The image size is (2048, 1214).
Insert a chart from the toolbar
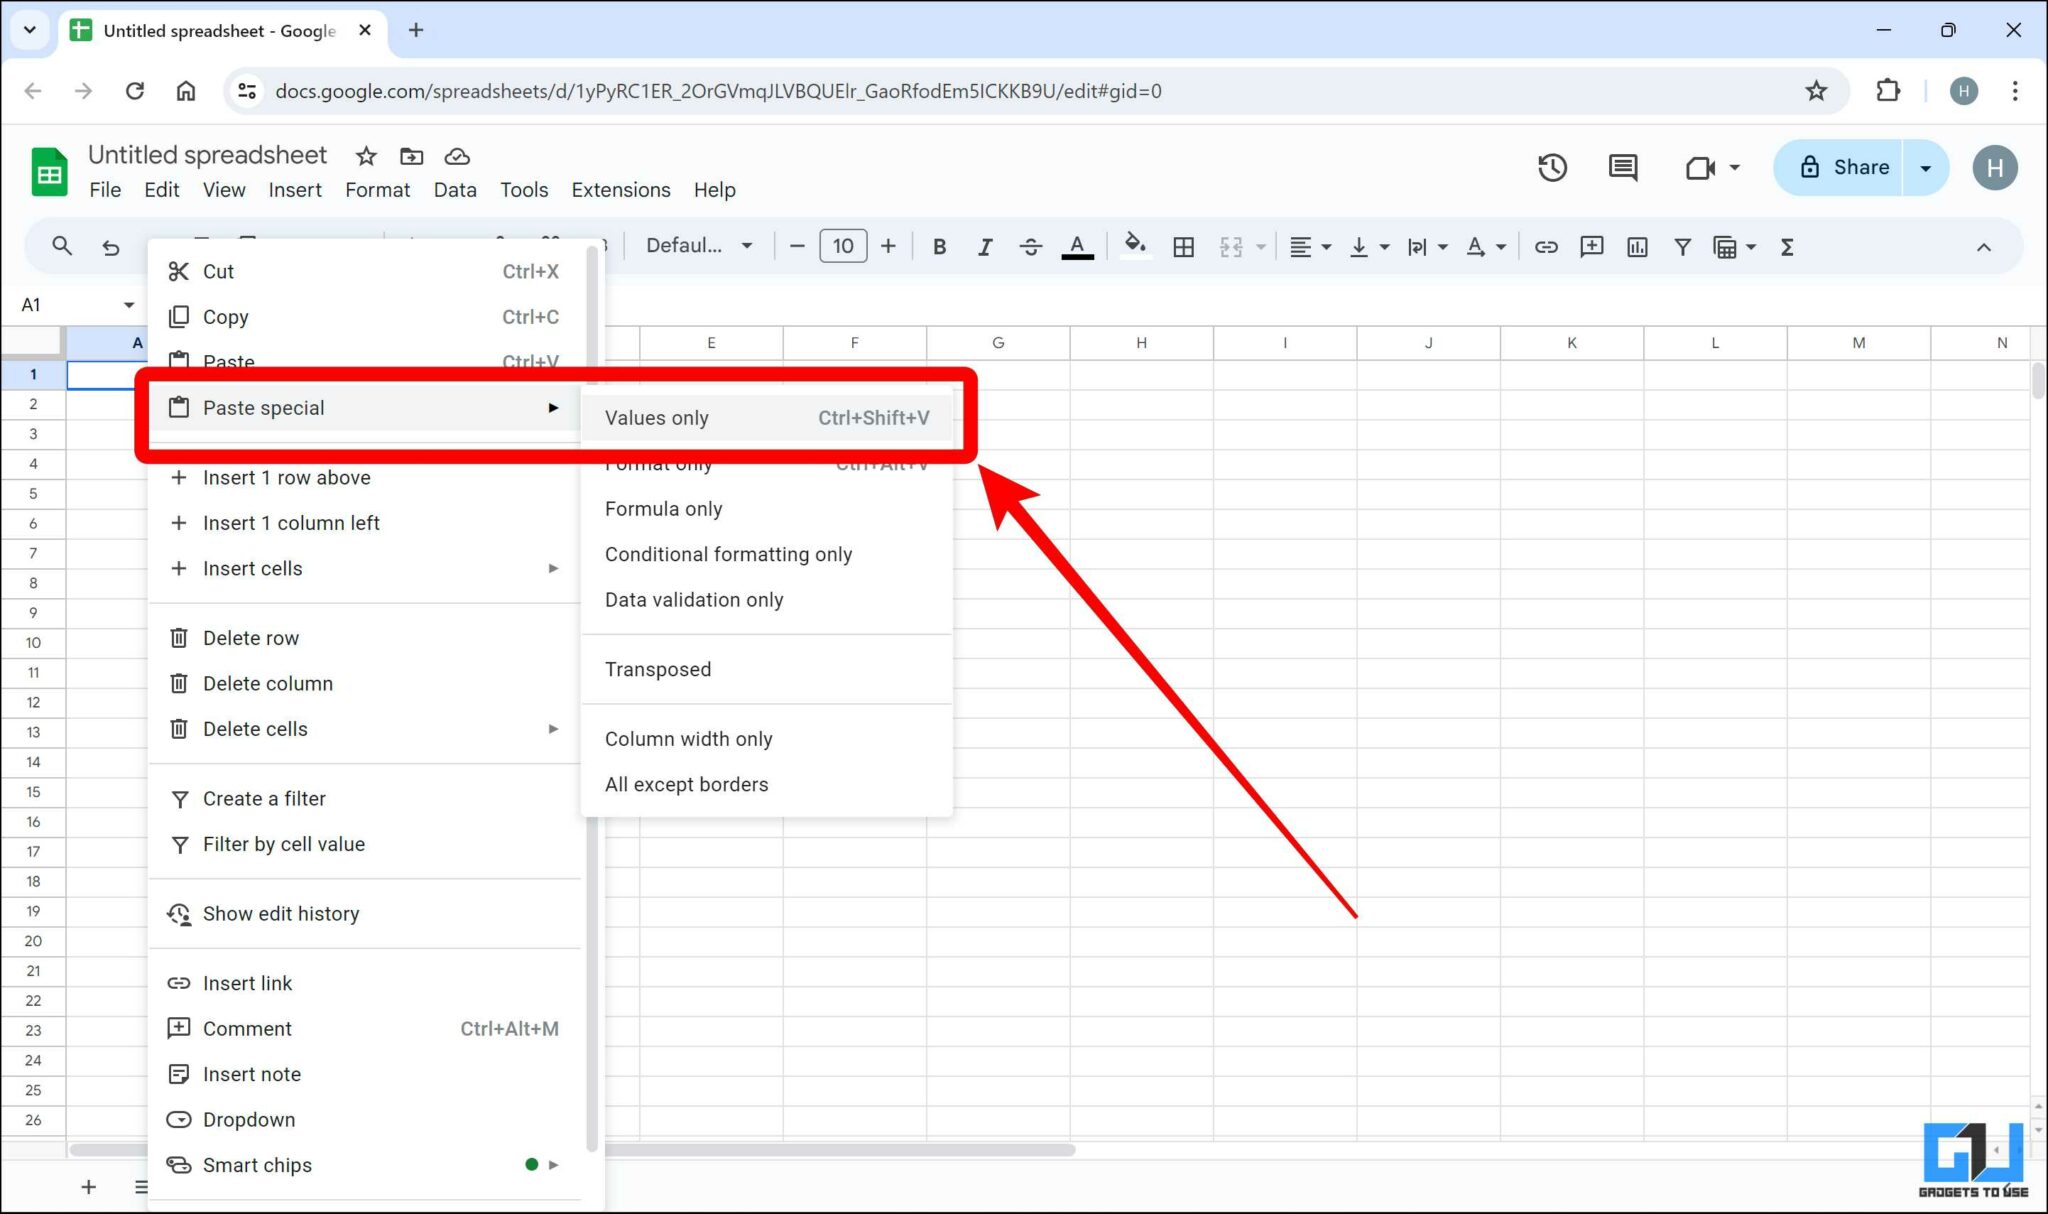1637,246
